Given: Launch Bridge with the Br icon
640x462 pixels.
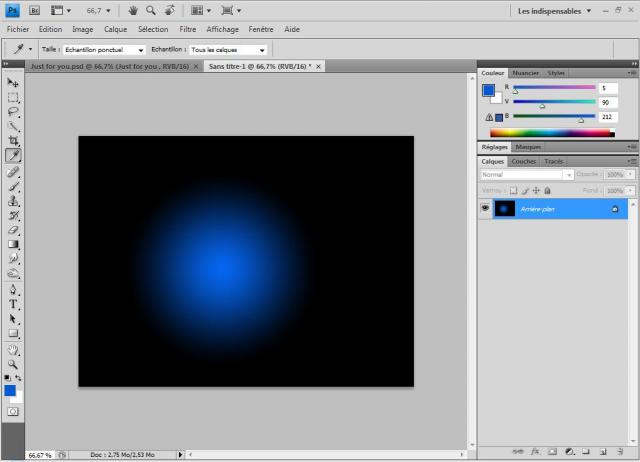Looking at the screenshot, I should (34, 11).
